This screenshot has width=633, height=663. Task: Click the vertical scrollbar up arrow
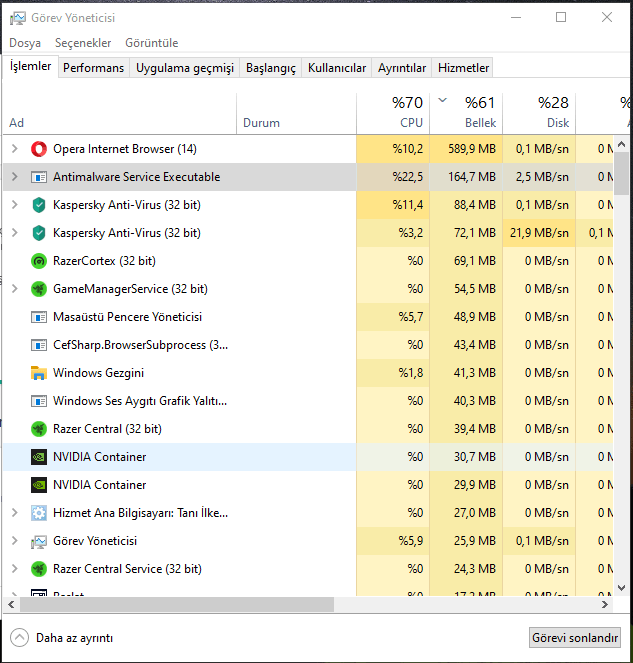(621, 144)
